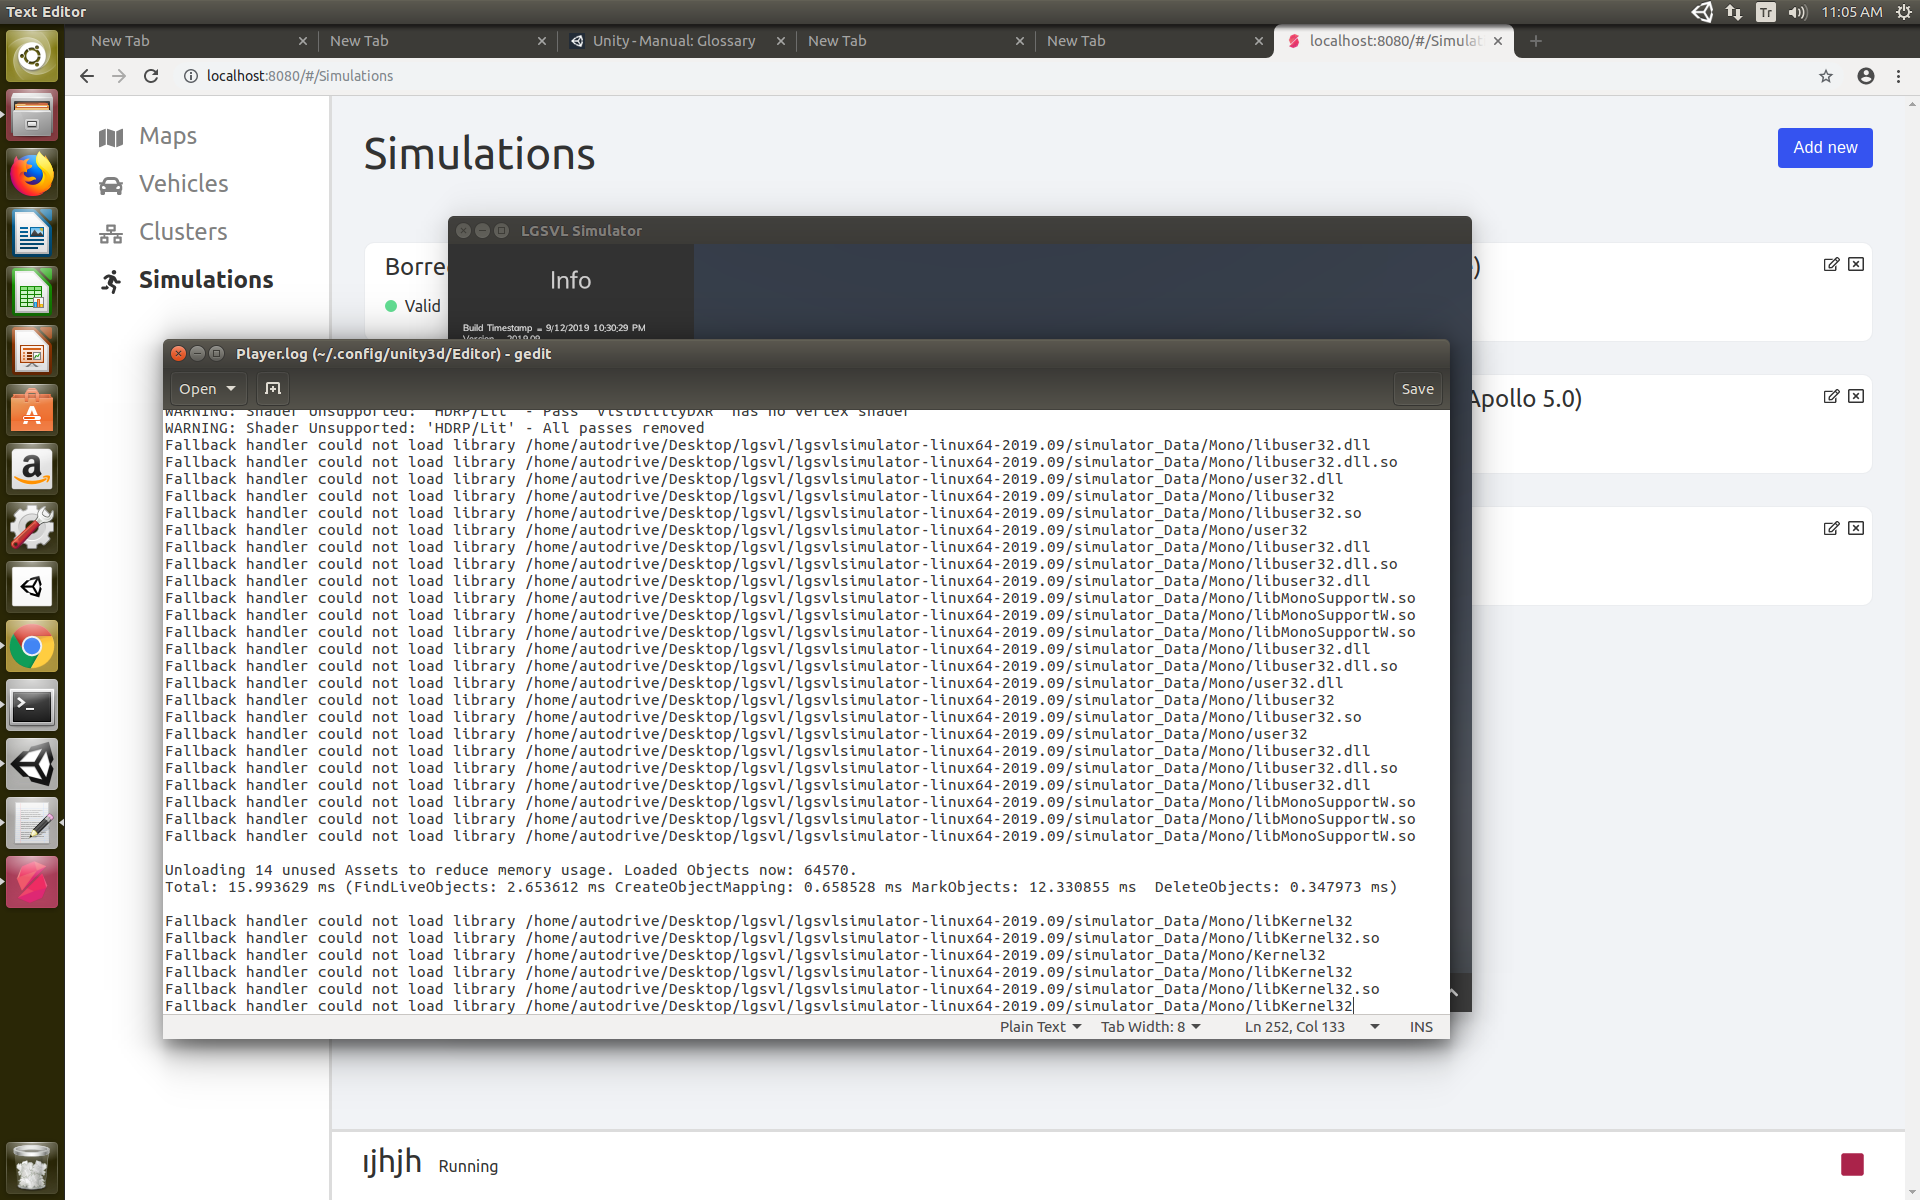
Task: Click the Add new button
Action: click(1824, 147)
